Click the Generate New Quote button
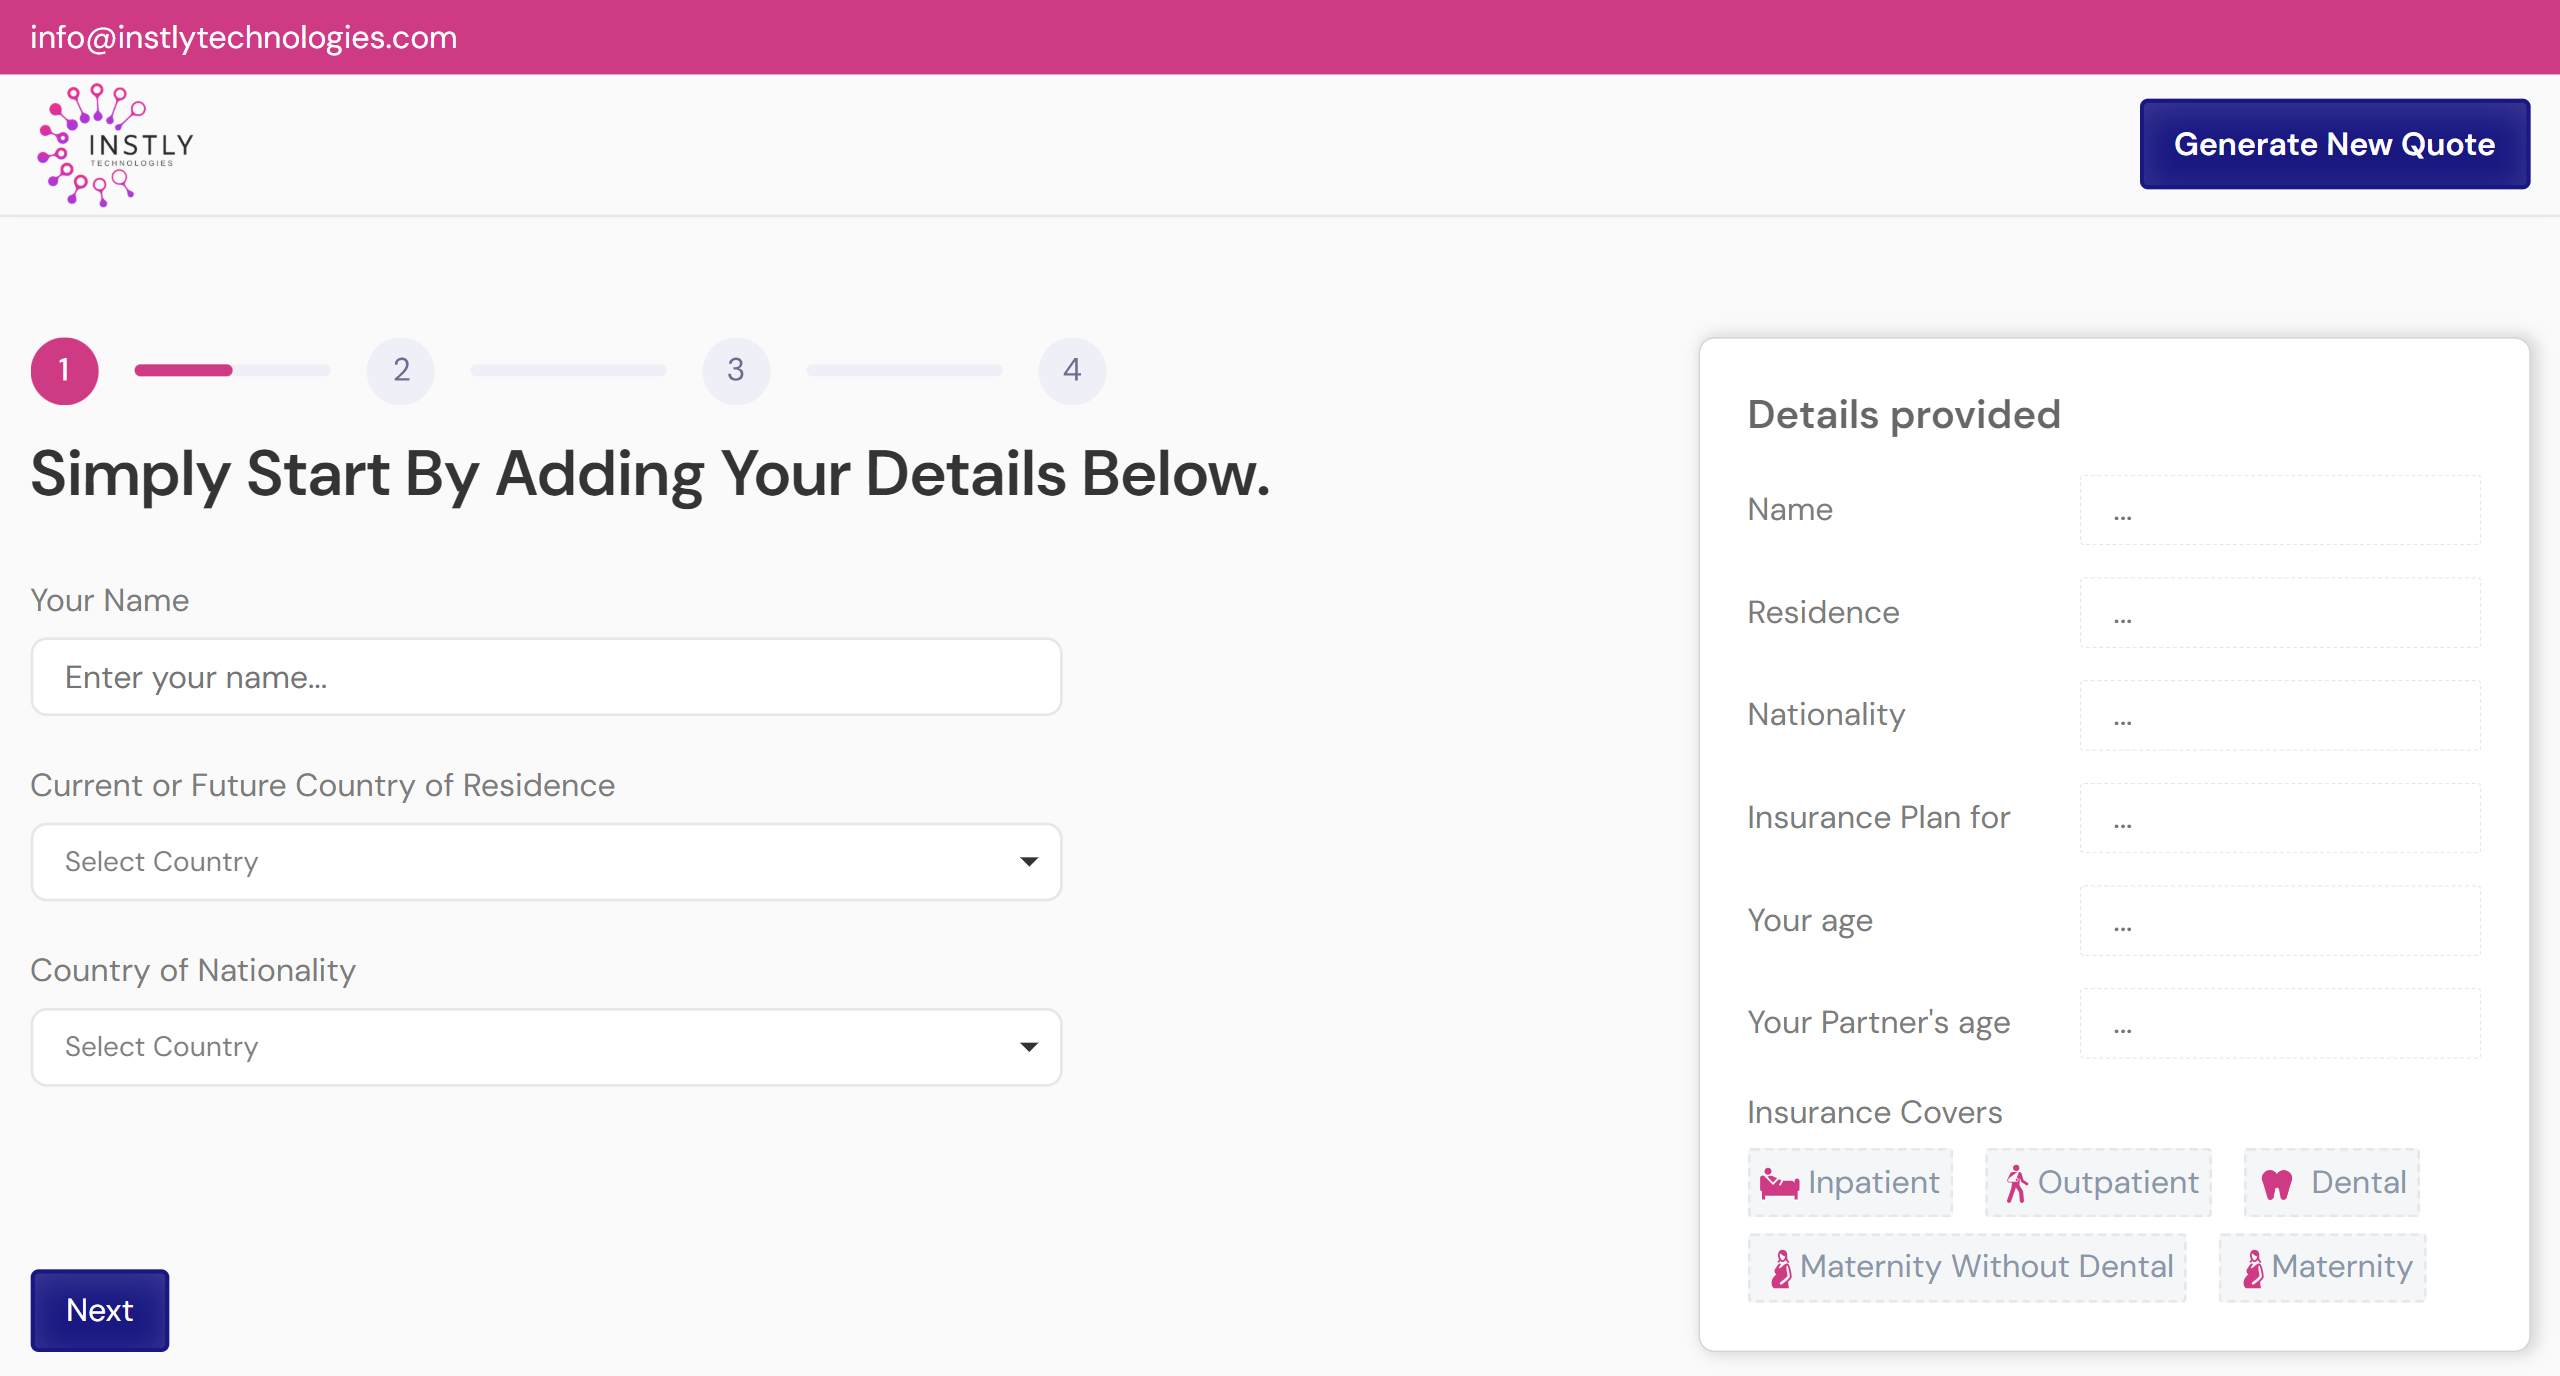This screenshot has width=2560, height=1376. pyautogui.click(x=2334, y=144)
